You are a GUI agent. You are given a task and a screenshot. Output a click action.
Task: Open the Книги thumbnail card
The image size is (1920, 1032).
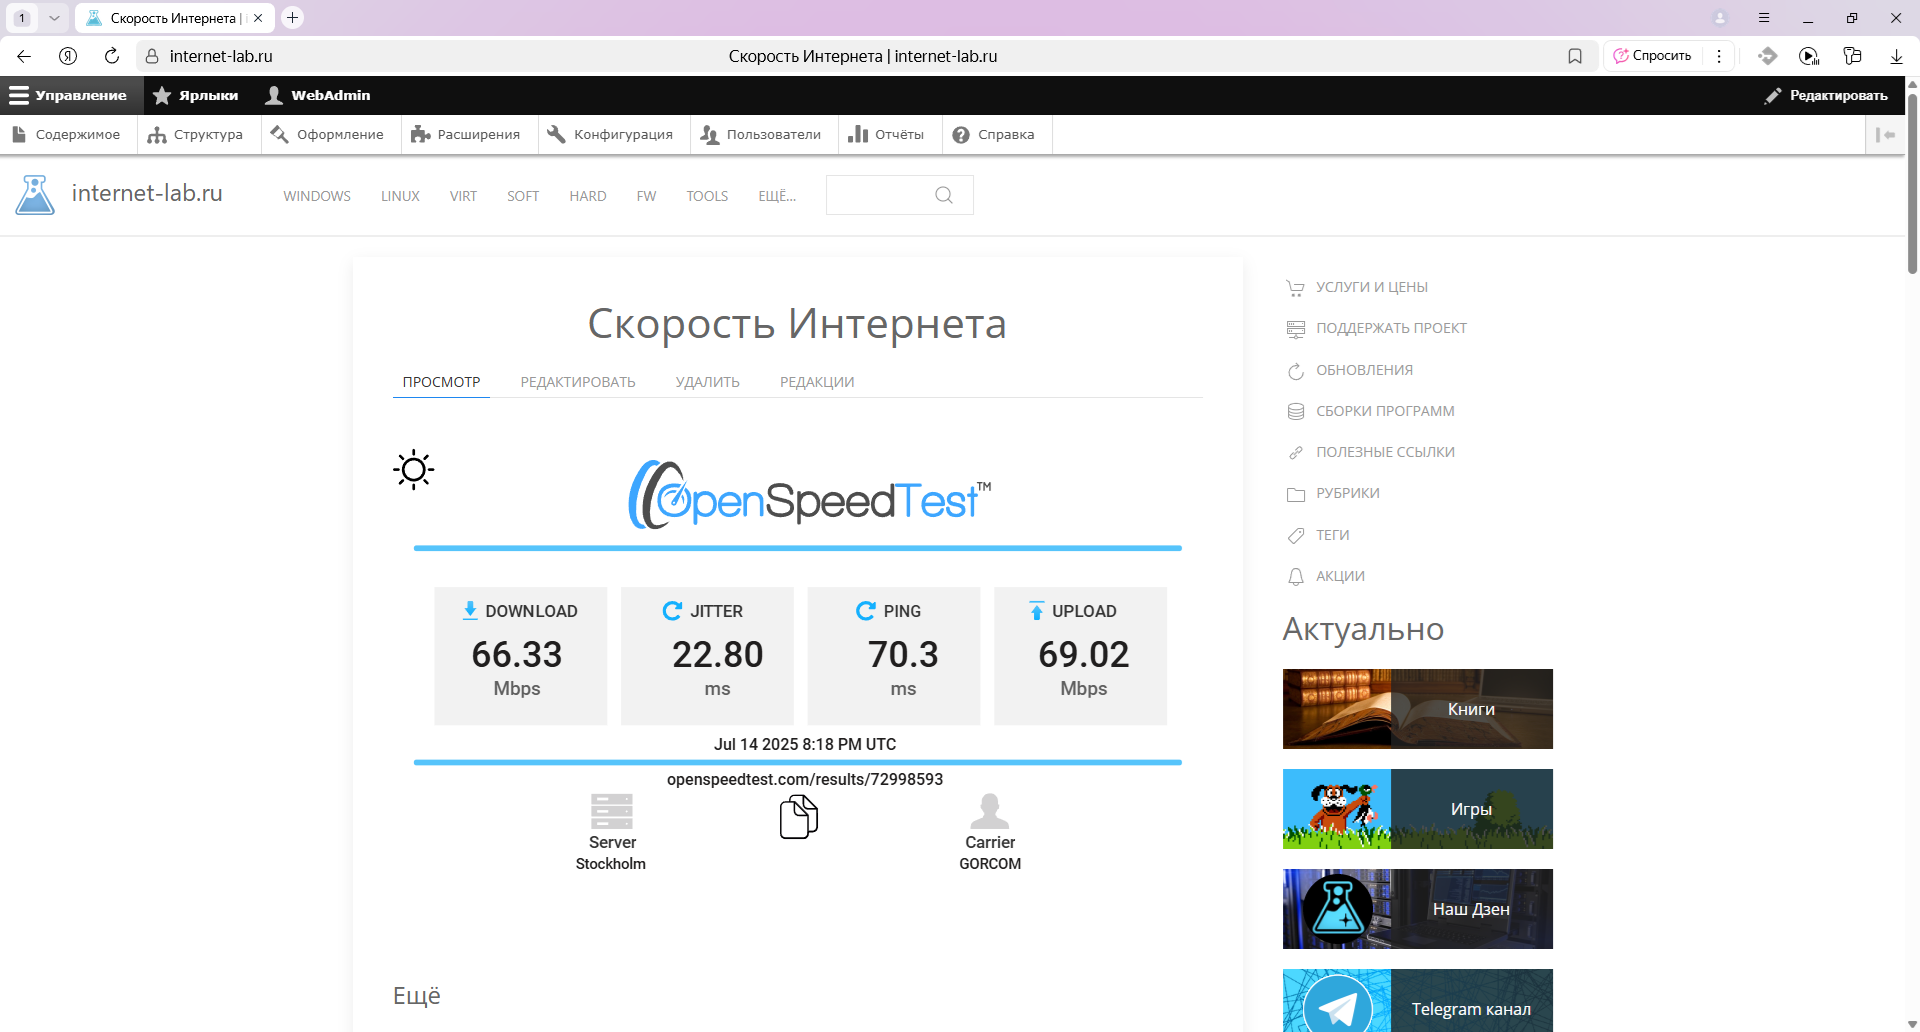(1417, 709)
